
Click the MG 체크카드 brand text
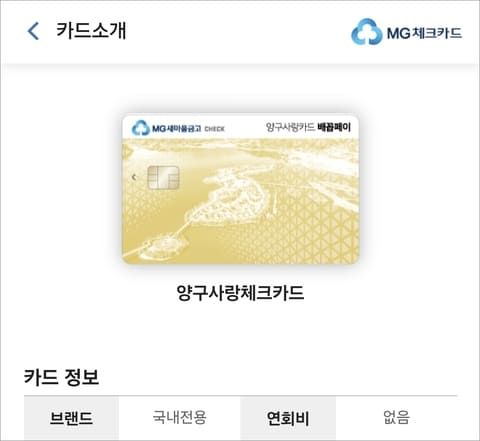point(424,33)
